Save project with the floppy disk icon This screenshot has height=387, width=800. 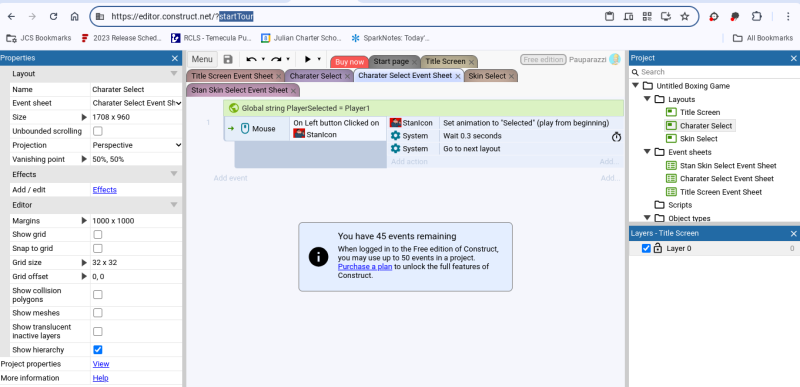click(x=228, y=60)
